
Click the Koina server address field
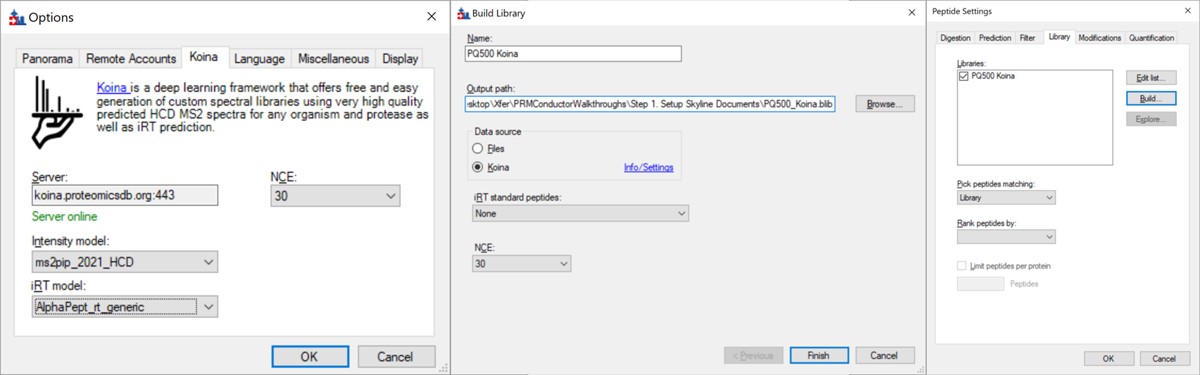124,195
